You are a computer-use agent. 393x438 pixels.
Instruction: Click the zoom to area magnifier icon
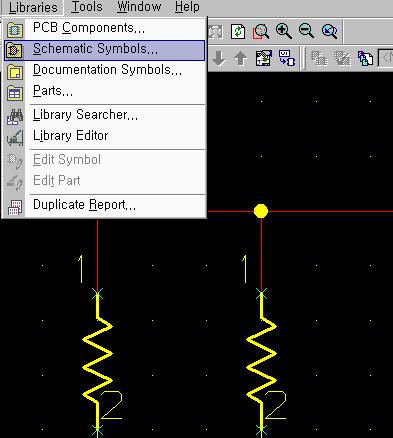(x=261, y=31)
